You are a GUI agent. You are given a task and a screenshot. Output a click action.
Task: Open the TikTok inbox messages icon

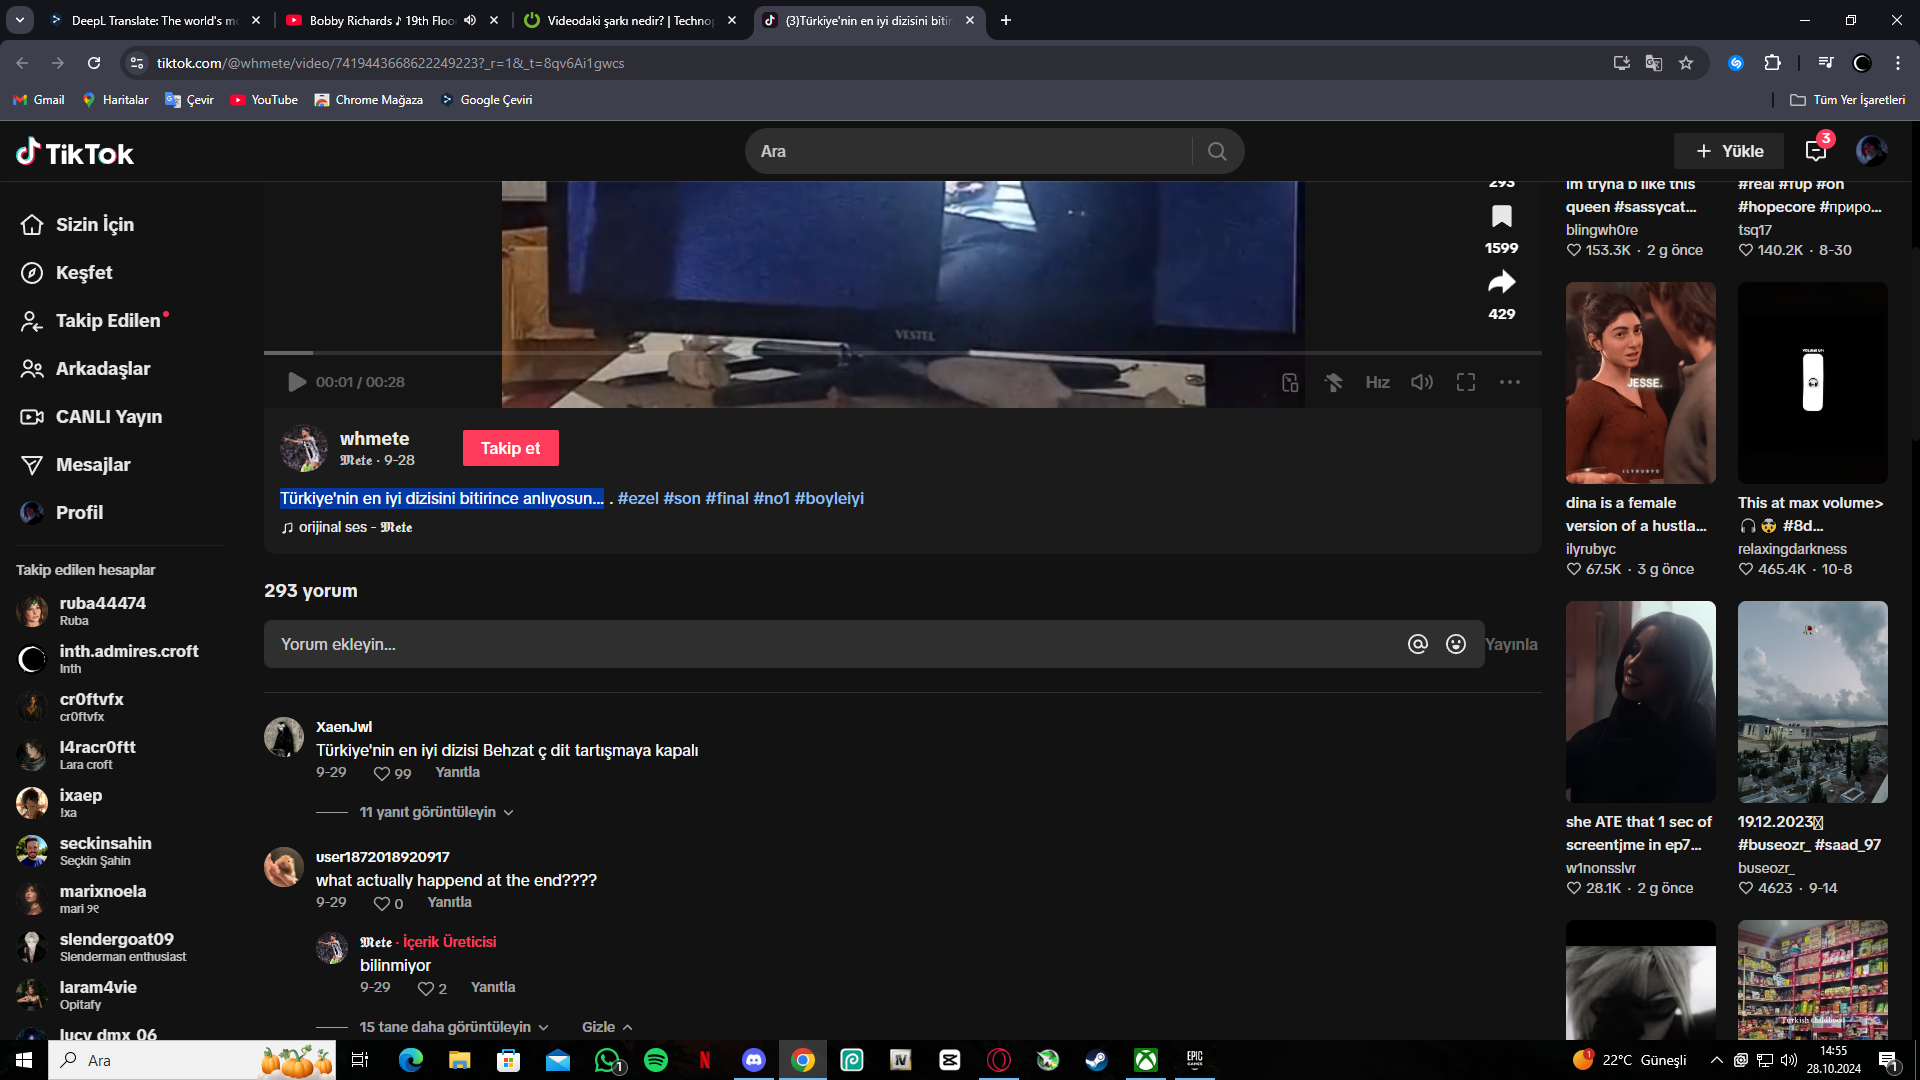[1816, 151]
